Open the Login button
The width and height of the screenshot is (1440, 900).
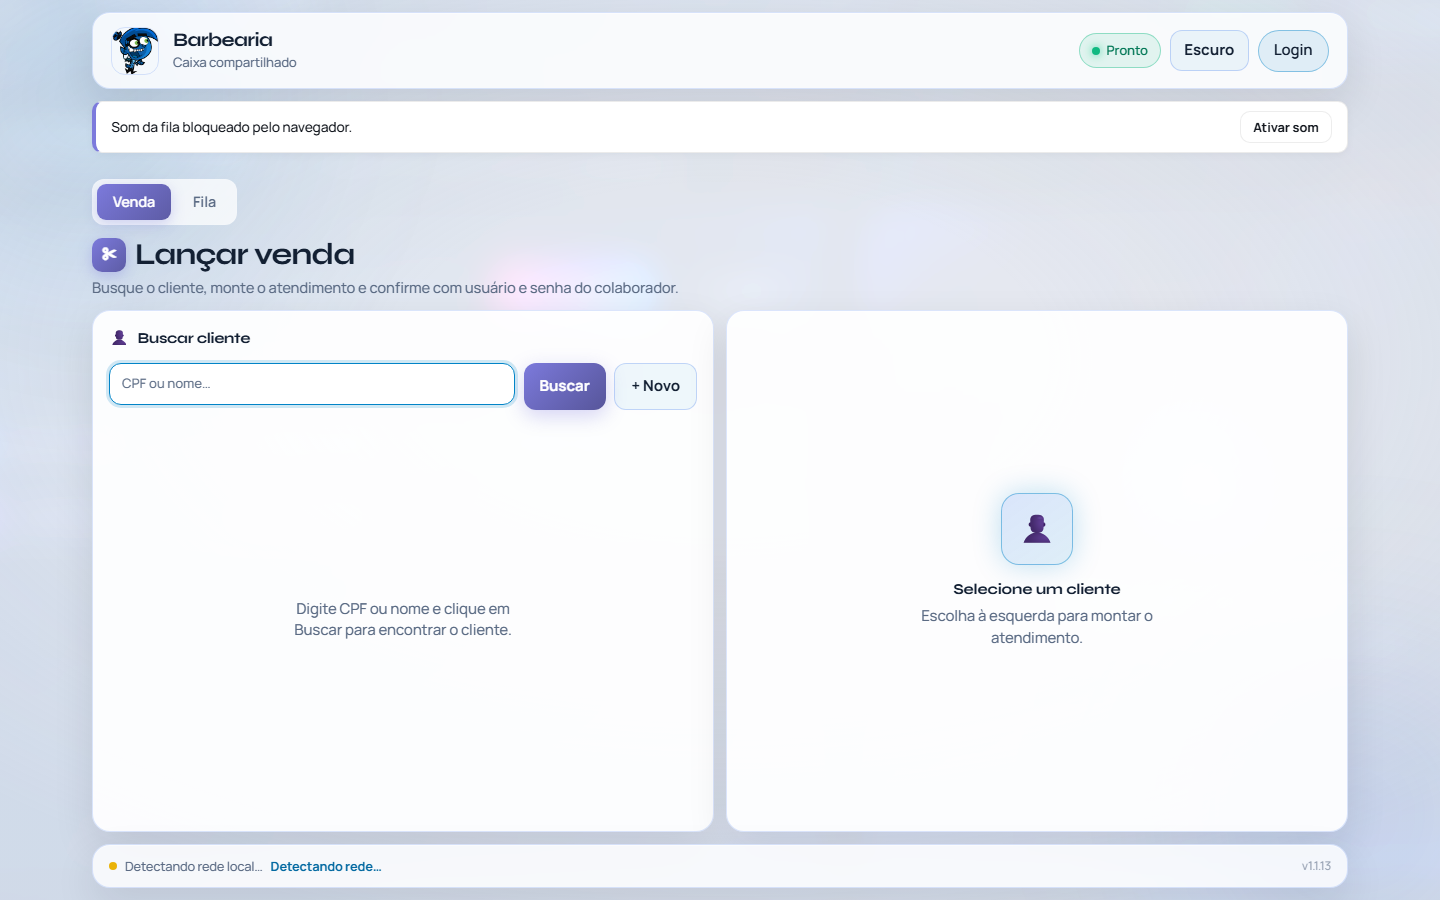[1293, 50]
